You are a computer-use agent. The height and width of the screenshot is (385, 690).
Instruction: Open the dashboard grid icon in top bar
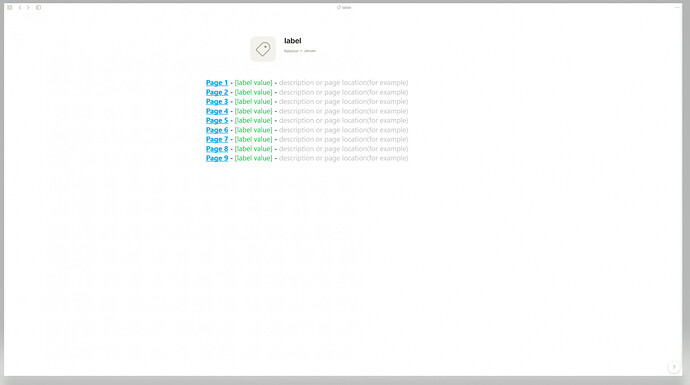coord(10,7)
